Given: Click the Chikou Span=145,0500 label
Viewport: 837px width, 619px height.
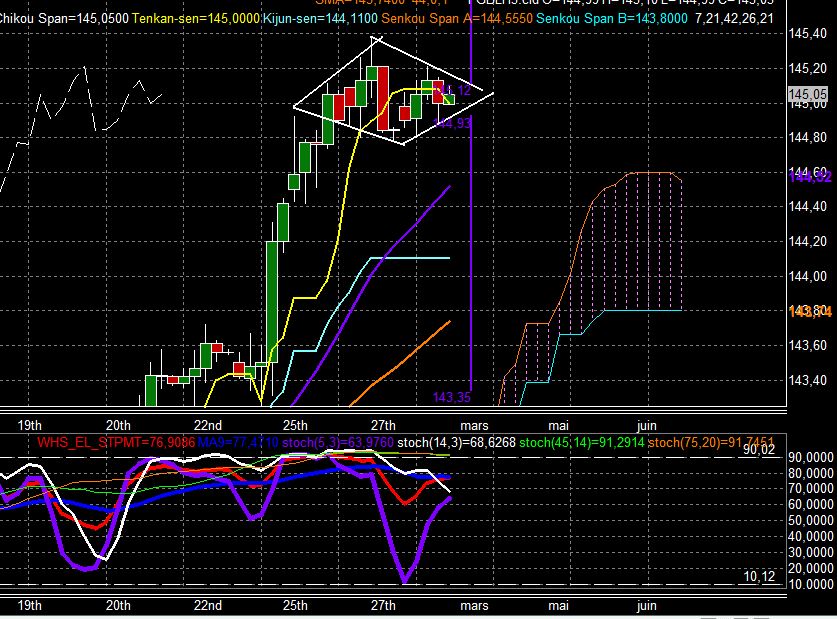Looking at the screenshot, I should [x=64, y=19].
